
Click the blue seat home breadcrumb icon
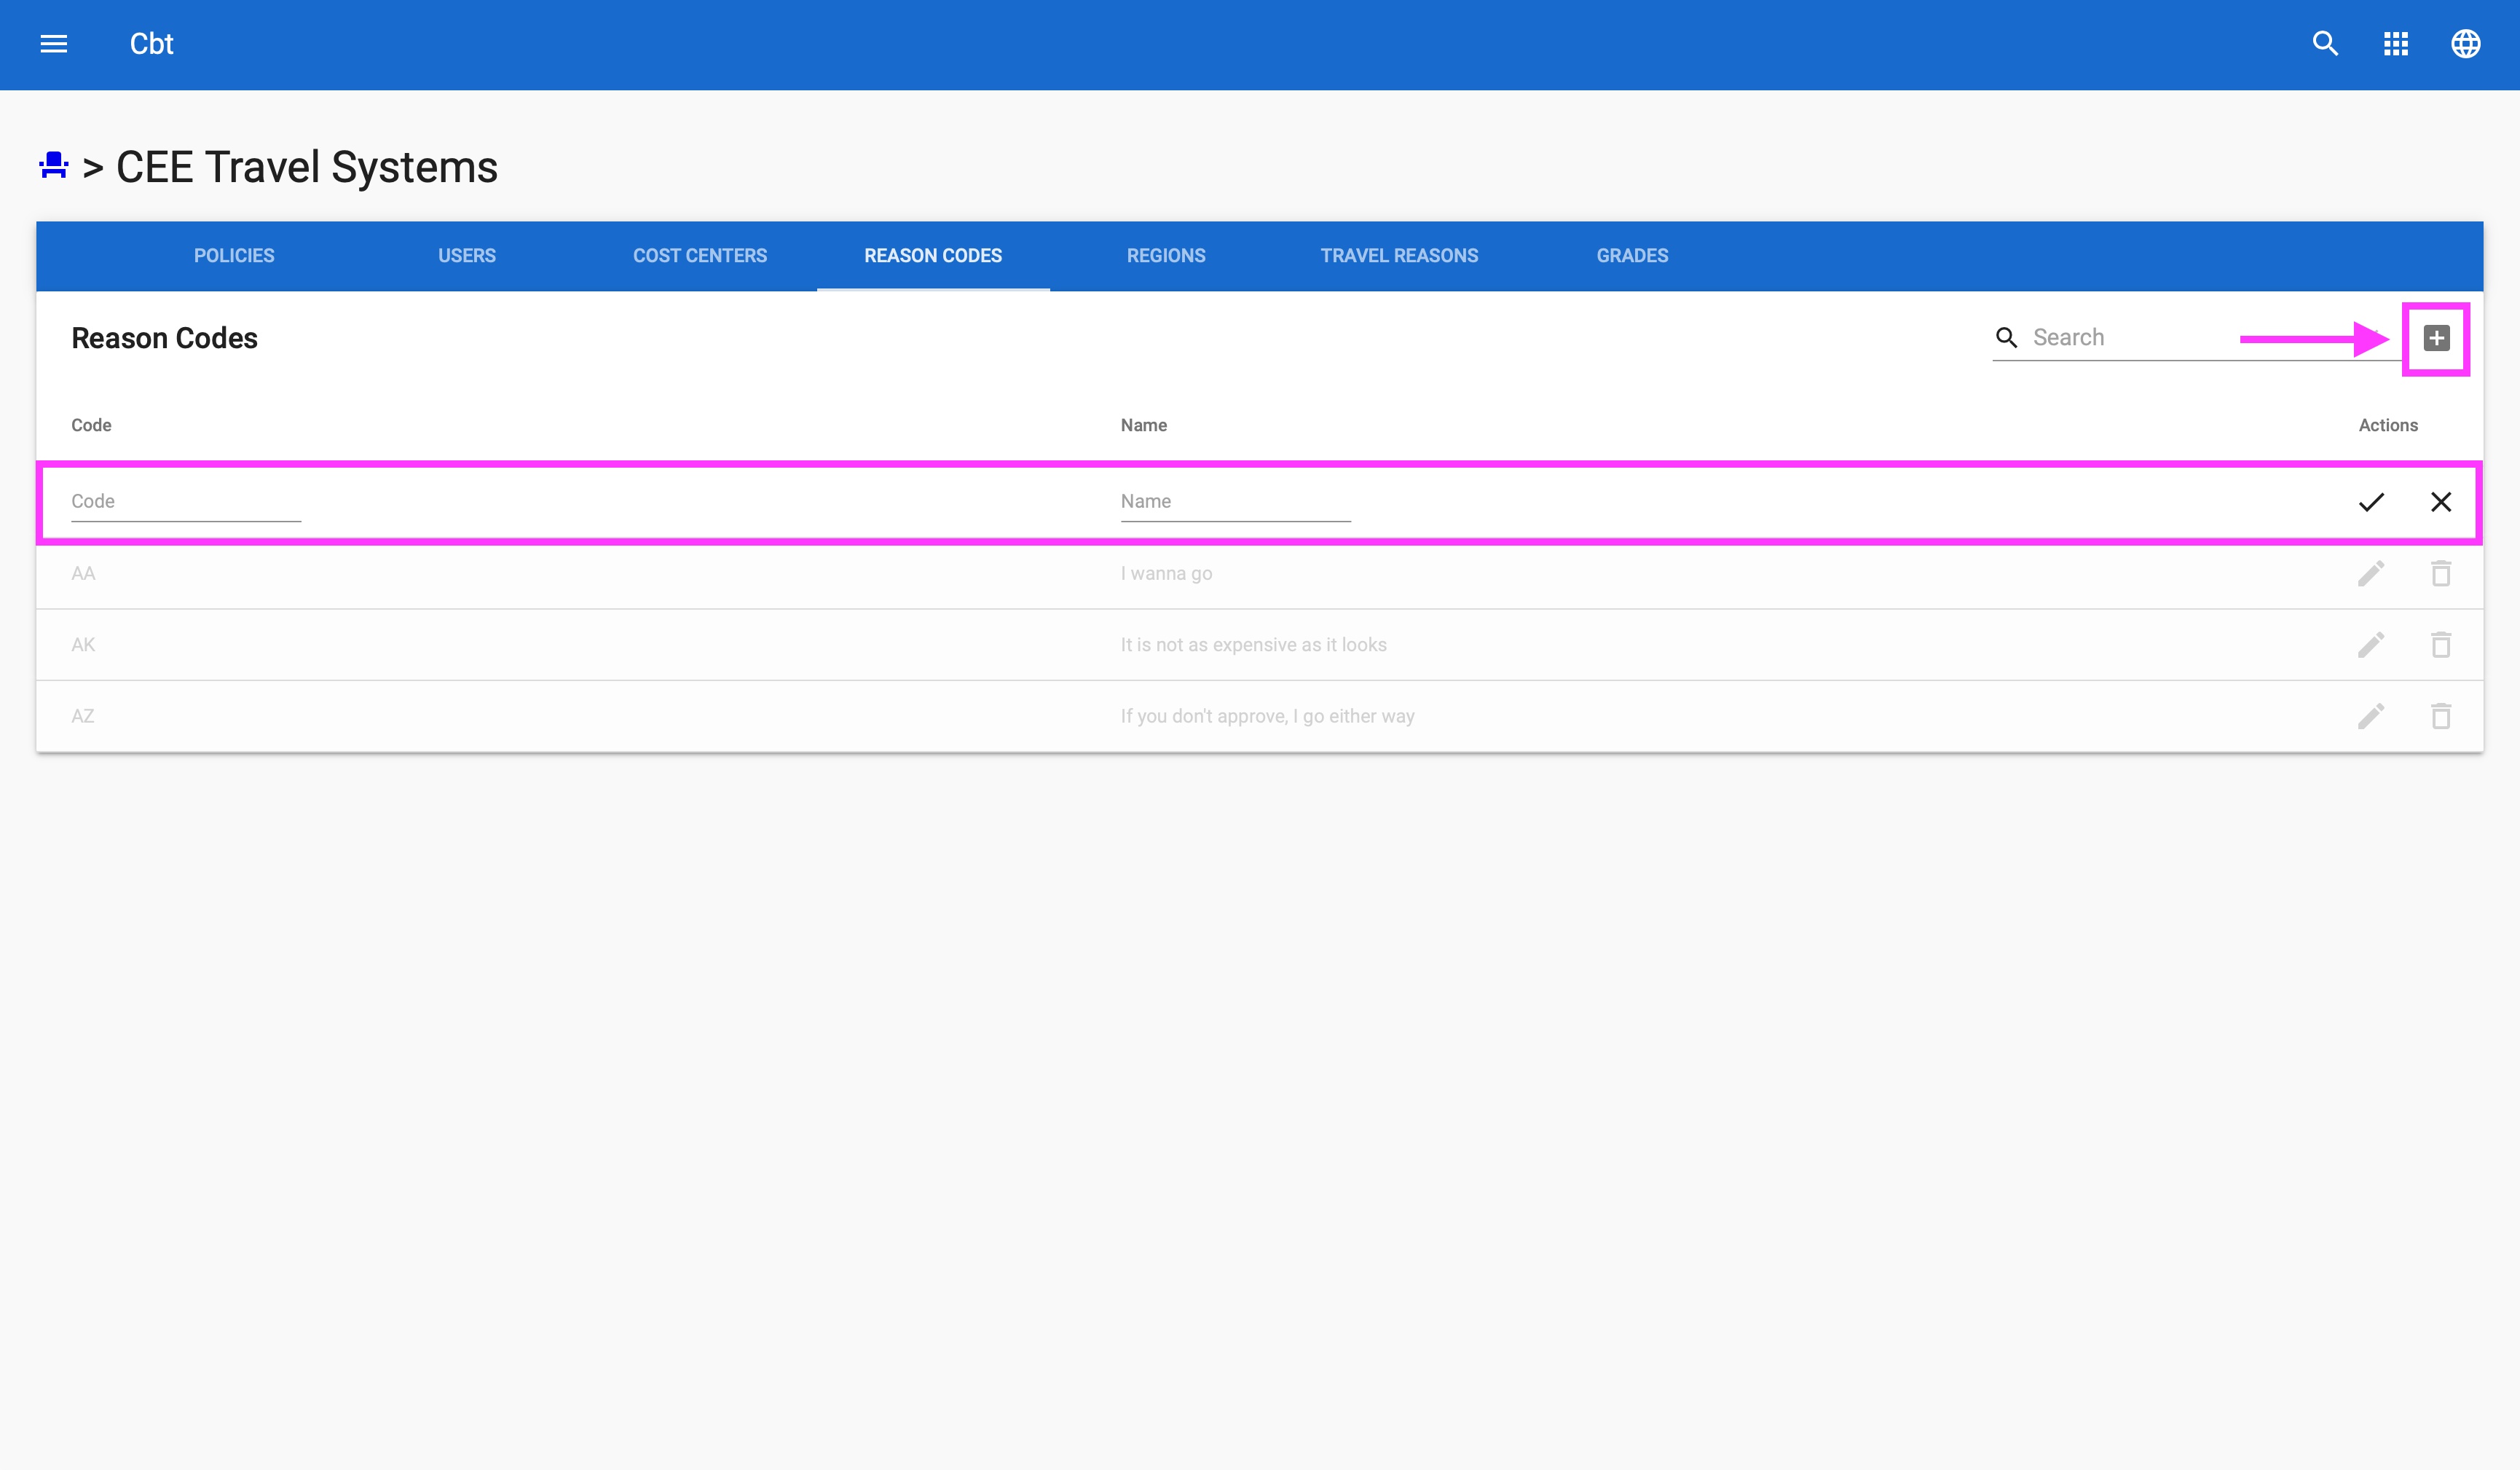coord(53,165)
